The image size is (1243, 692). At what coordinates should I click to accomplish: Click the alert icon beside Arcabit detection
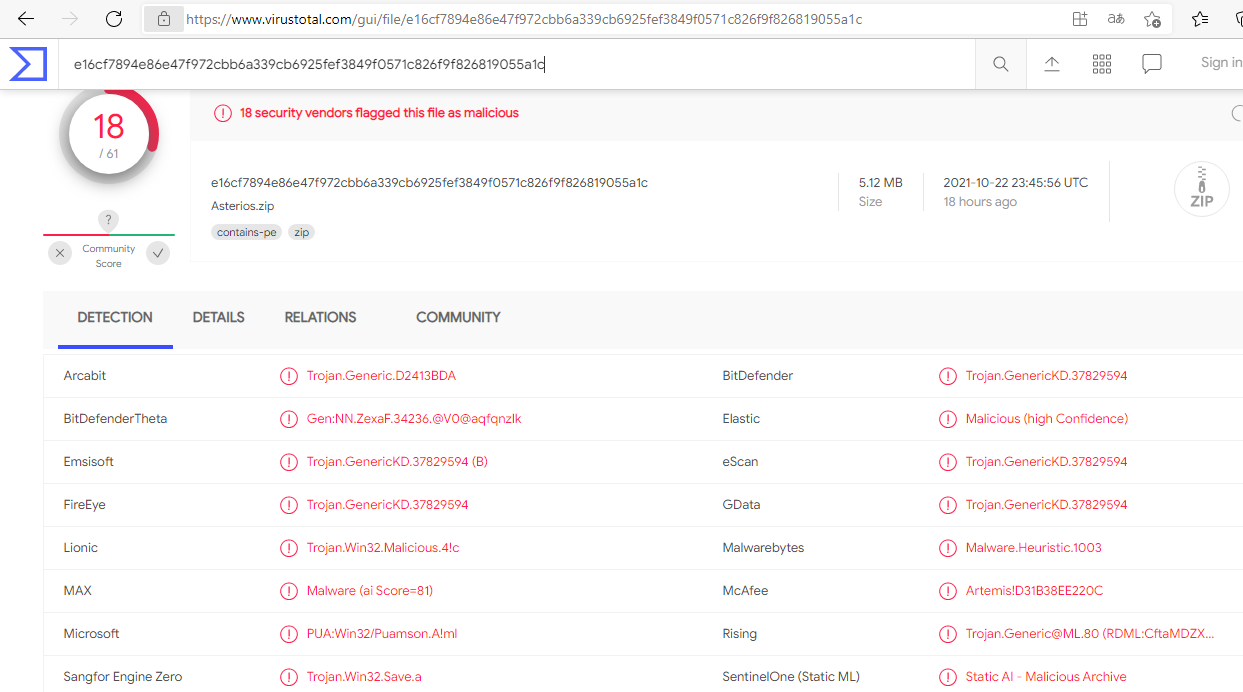pos(289,376)
